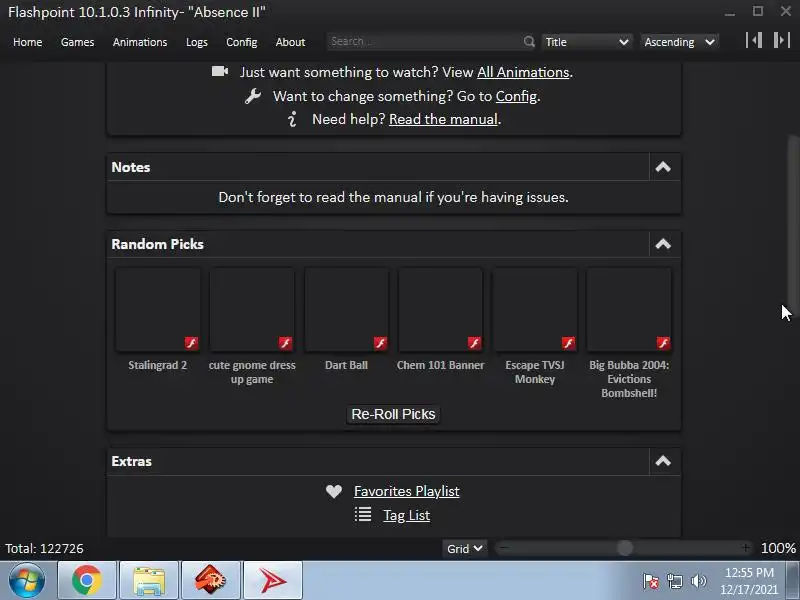This screenshot has width=800, height=600.
Task: Click the volume speaker tray icon
Action: [x=698, y=581]
